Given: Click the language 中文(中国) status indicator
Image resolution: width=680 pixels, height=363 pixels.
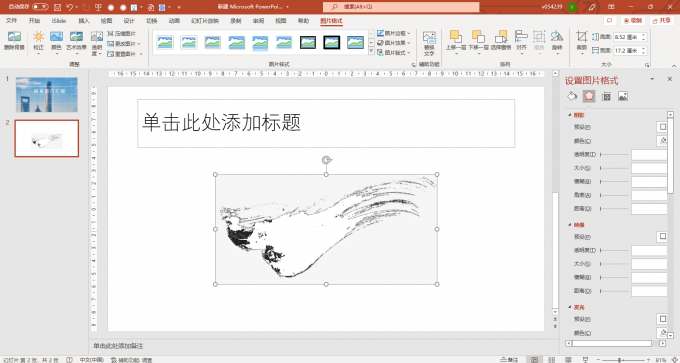Looking at the screenshot, I should pyautogui.click(x=92, y=360).
